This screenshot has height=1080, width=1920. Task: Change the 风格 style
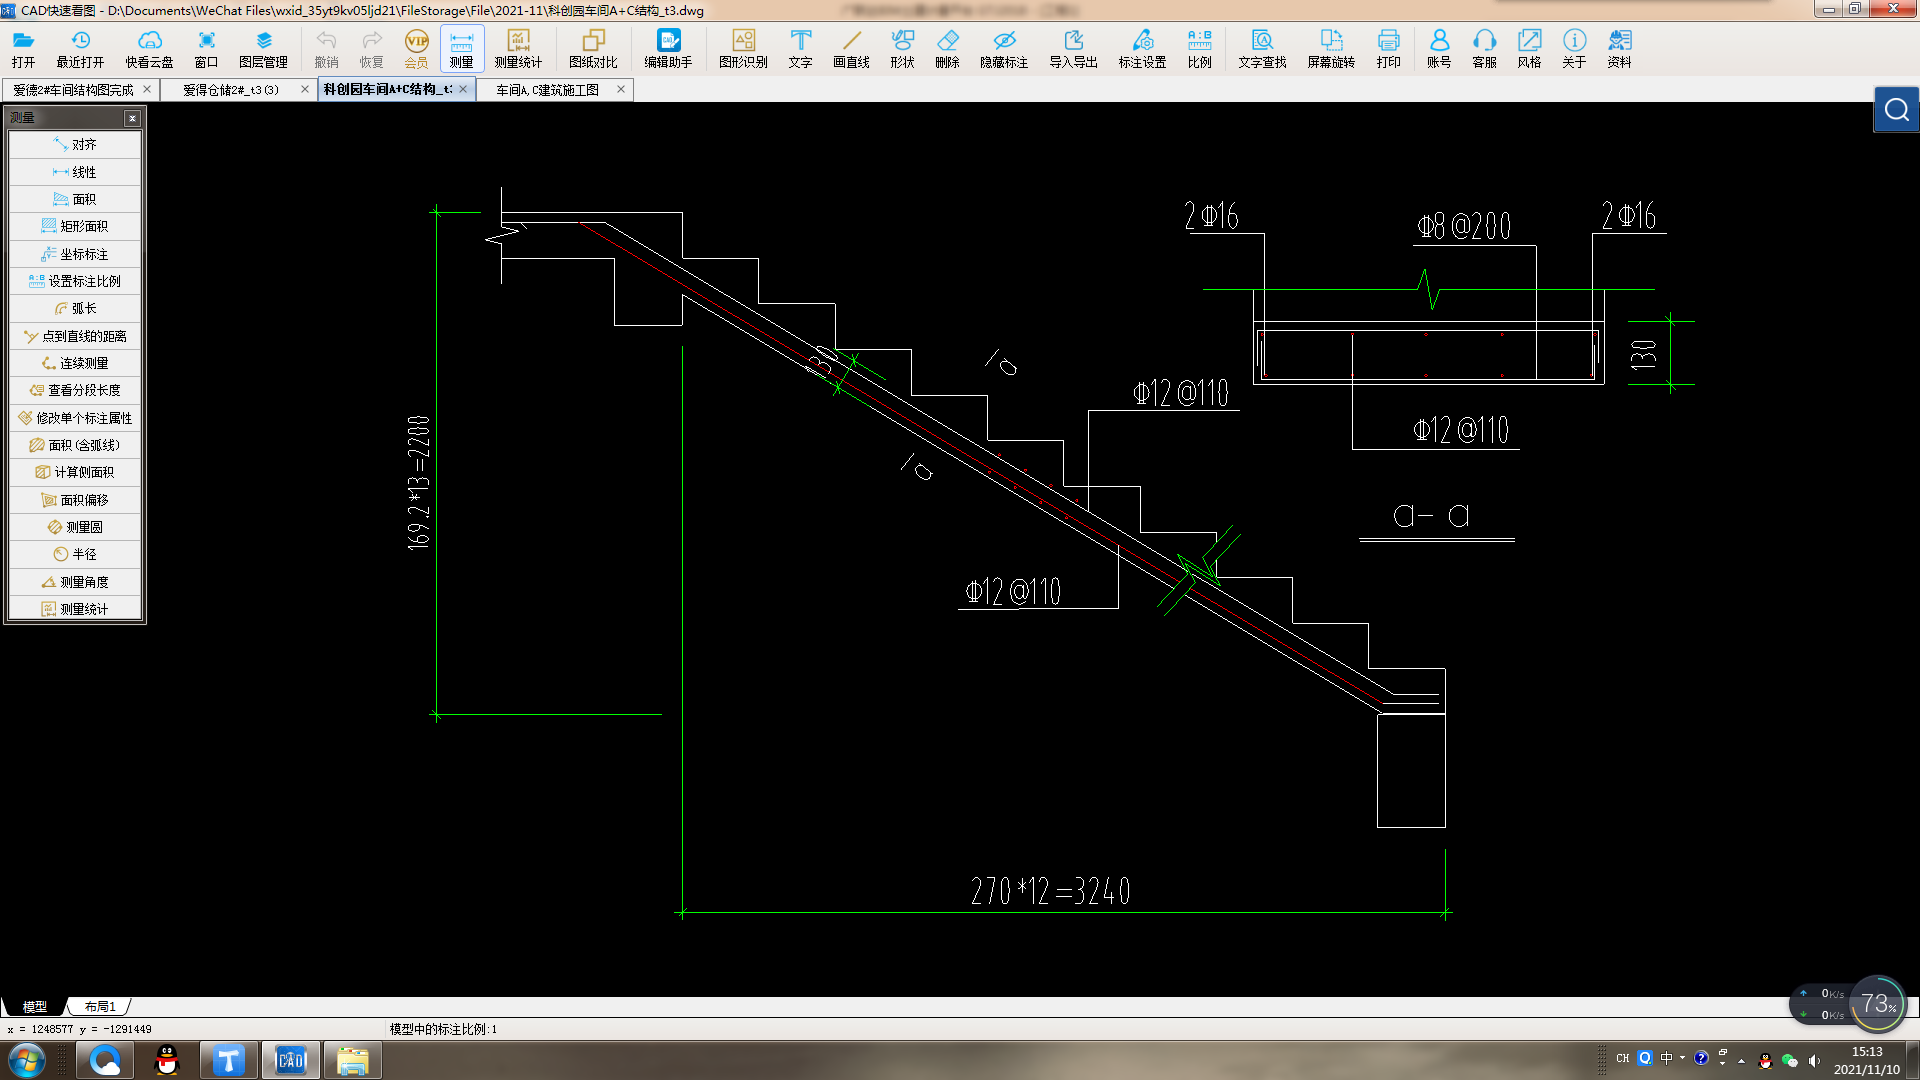click(1529, 49)
